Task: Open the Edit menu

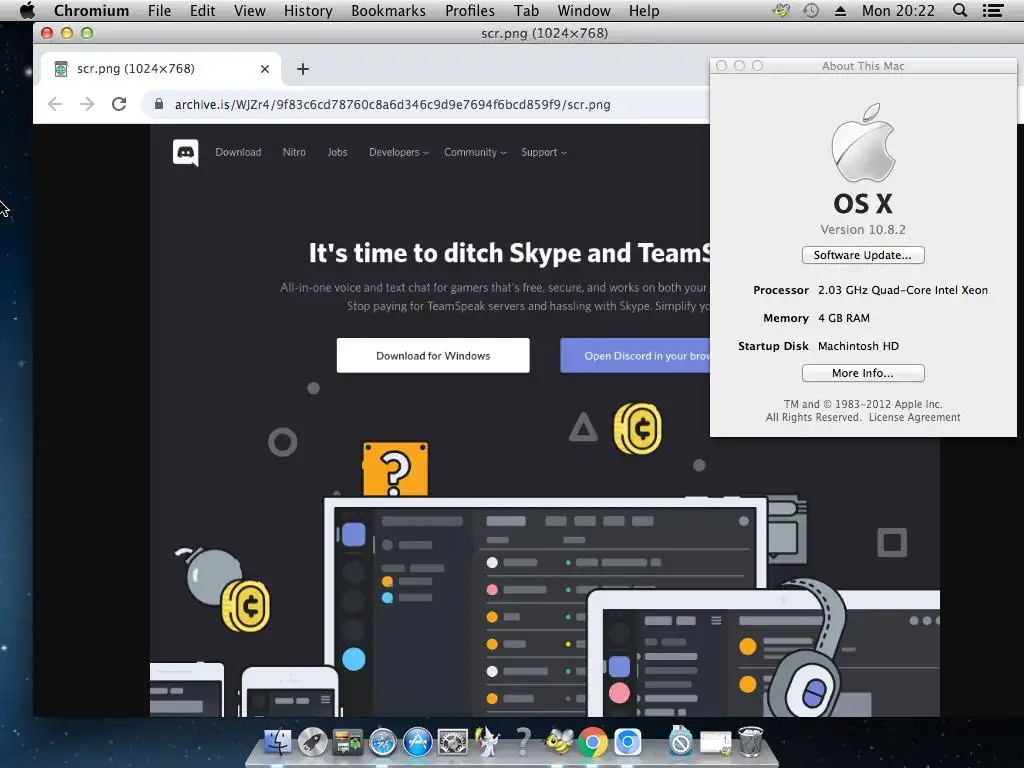Action: click(x=202, y=11)
